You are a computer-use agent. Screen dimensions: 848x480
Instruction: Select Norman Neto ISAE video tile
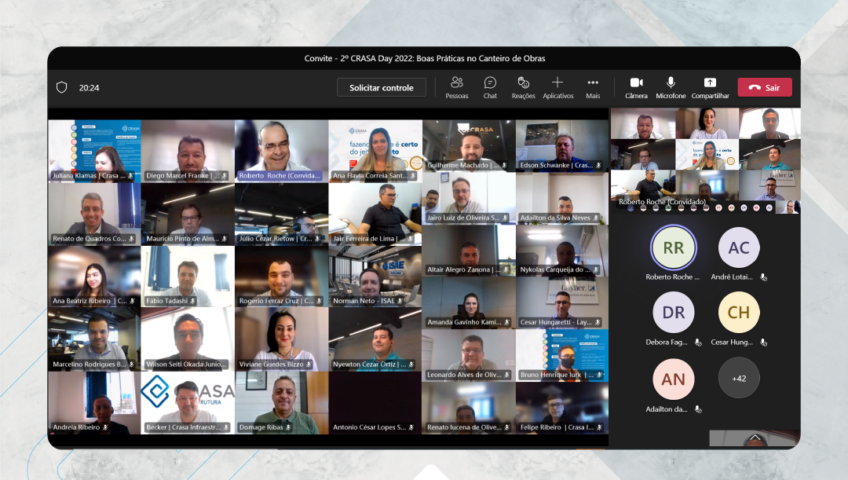click(375, 277)
